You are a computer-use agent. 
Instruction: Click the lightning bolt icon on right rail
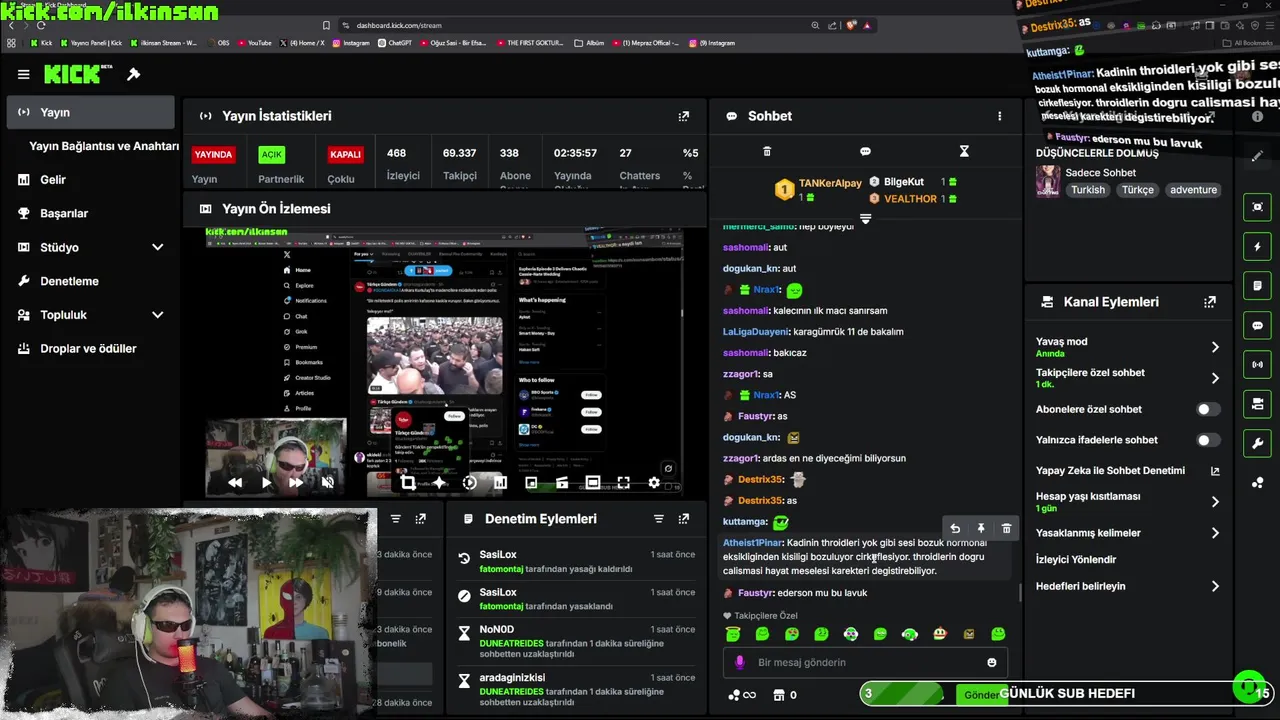coord(1258,247)
